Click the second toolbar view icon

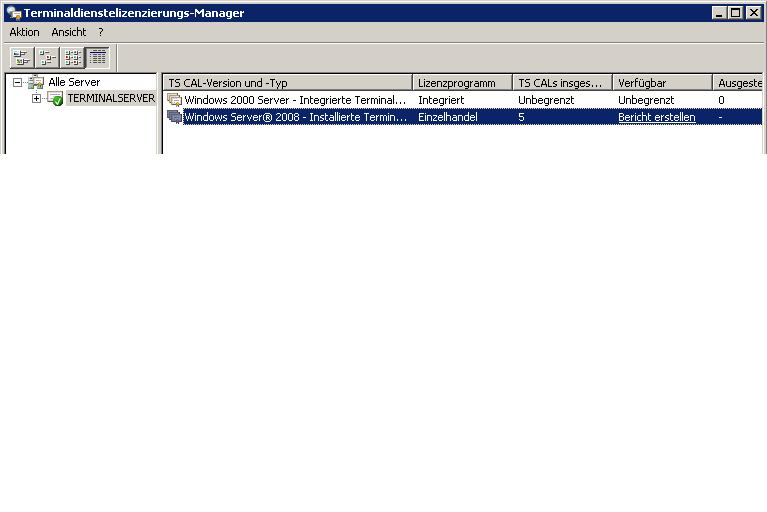[x=47, y=58]
